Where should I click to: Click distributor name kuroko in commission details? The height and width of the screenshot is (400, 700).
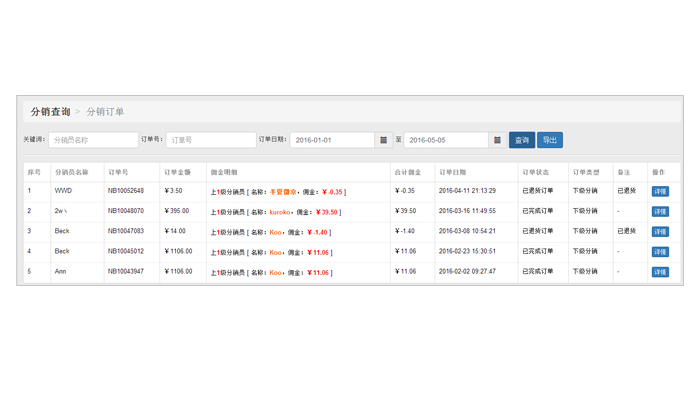coord(279,212)
